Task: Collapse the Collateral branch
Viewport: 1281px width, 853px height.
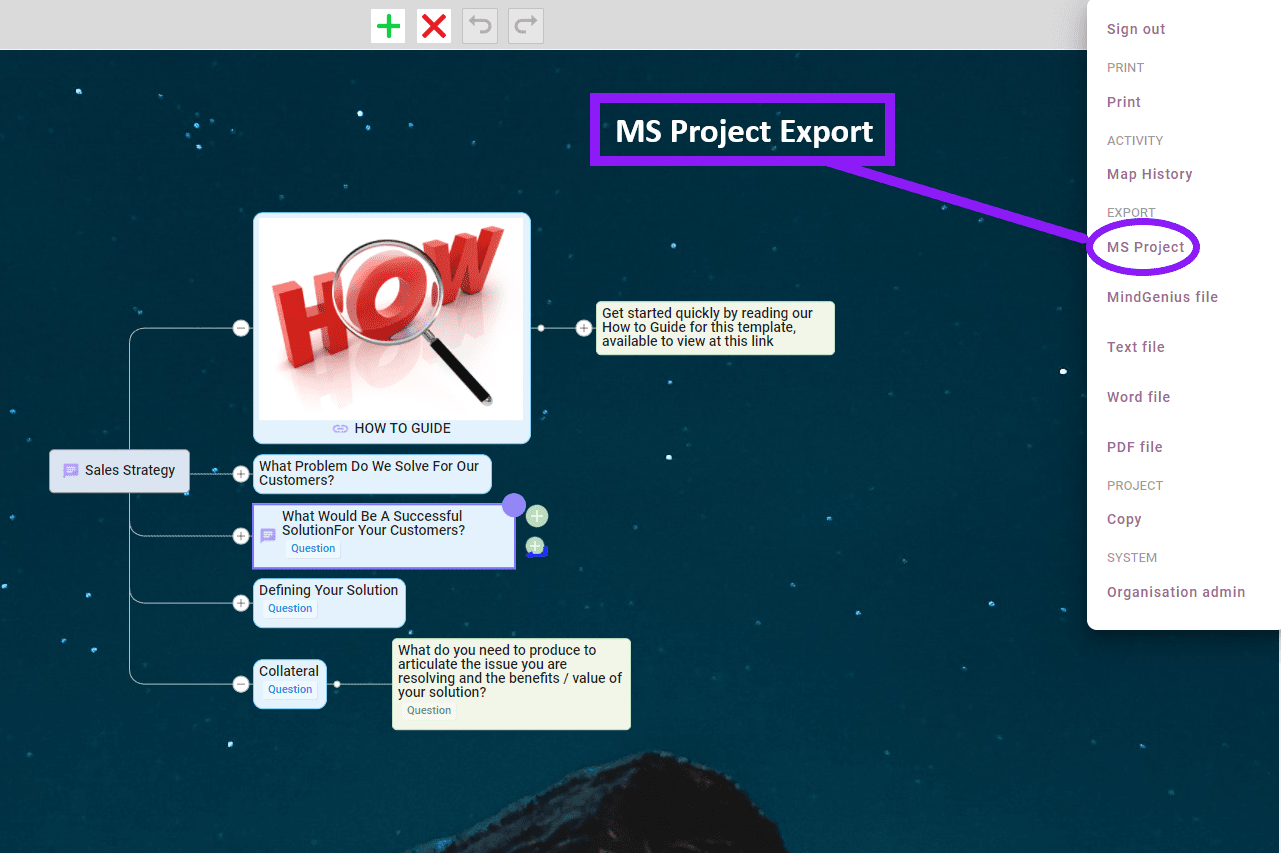Action: (x=241, y=684)
